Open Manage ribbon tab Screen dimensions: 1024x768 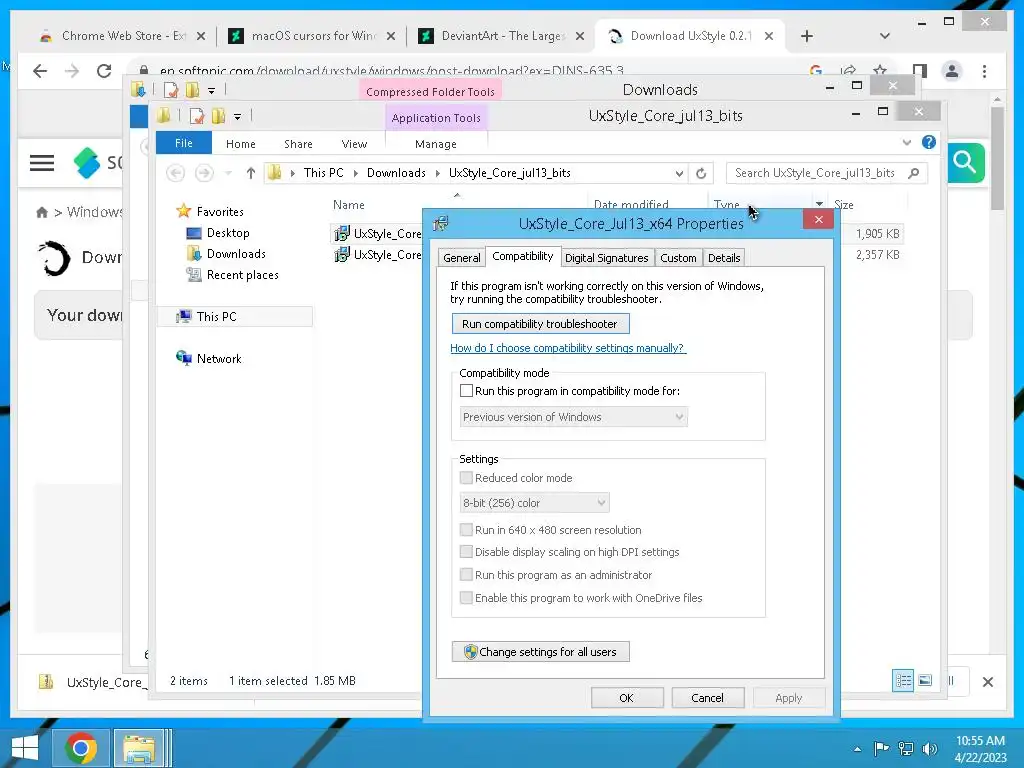(x=436, y=144)
